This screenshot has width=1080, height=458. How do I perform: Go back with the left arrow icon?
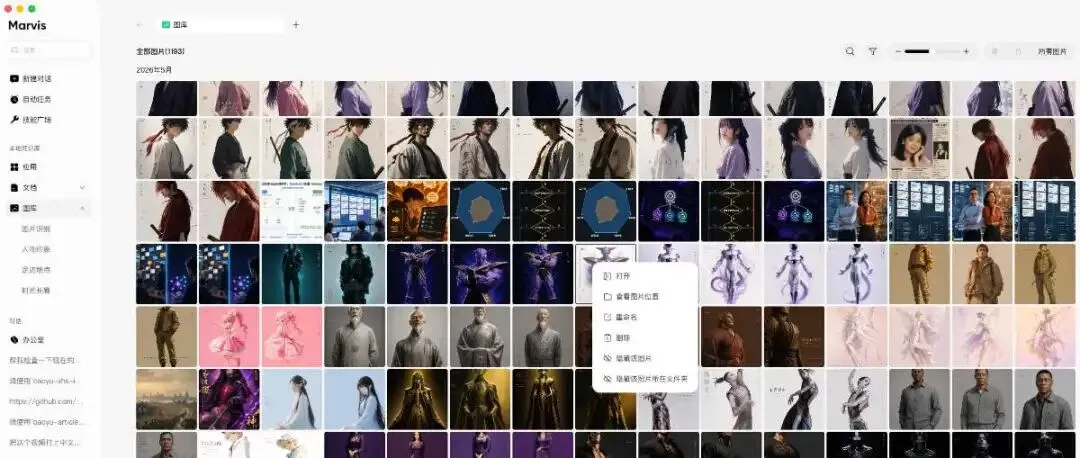click(140, 25)
